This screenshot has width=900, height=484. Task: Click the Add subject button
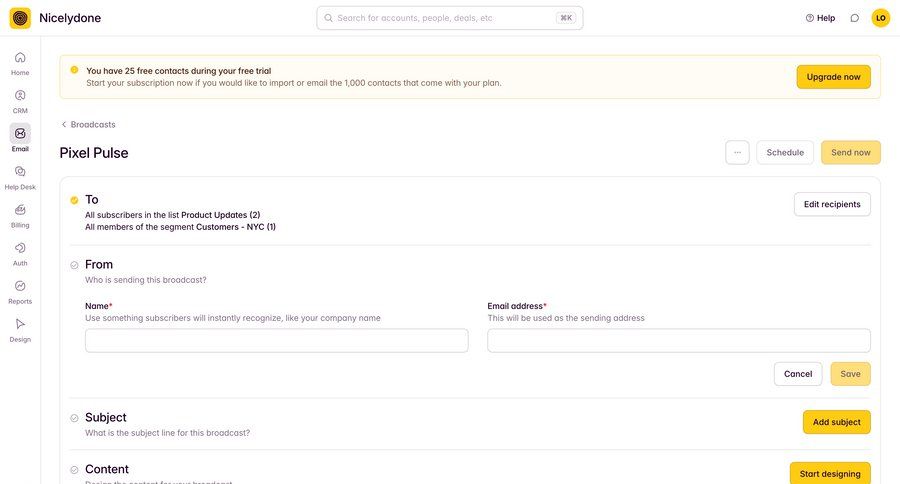point(836,422)
